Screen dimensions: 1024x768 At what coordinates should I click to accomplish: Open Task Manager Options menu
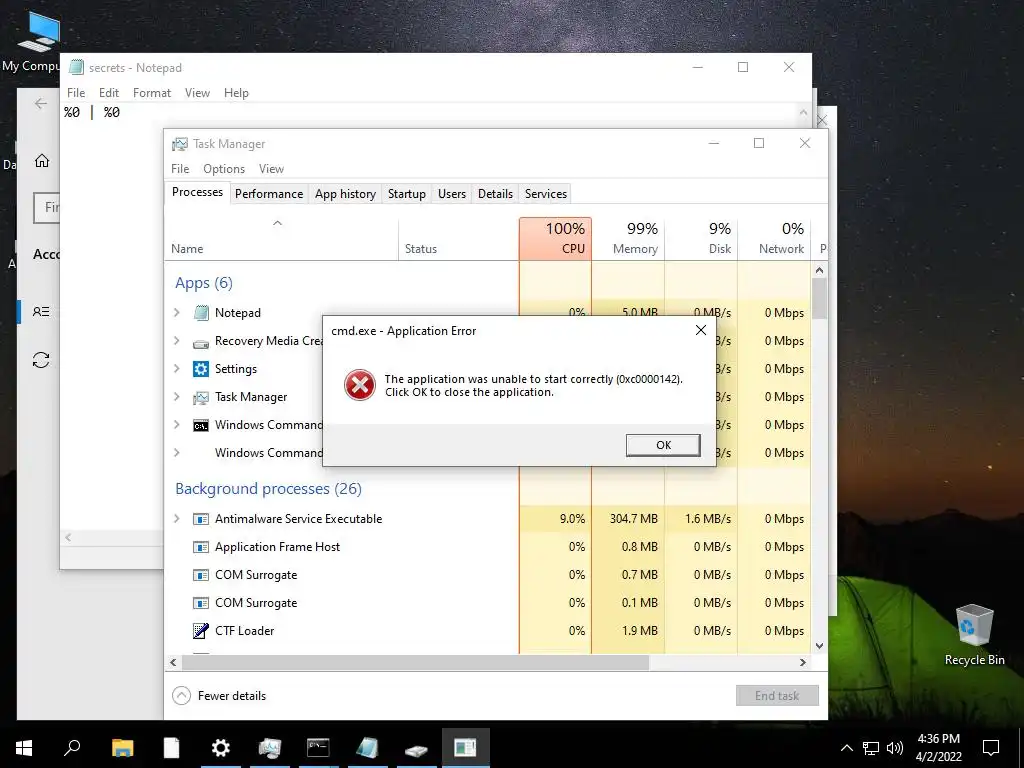(x=224, y=169)
